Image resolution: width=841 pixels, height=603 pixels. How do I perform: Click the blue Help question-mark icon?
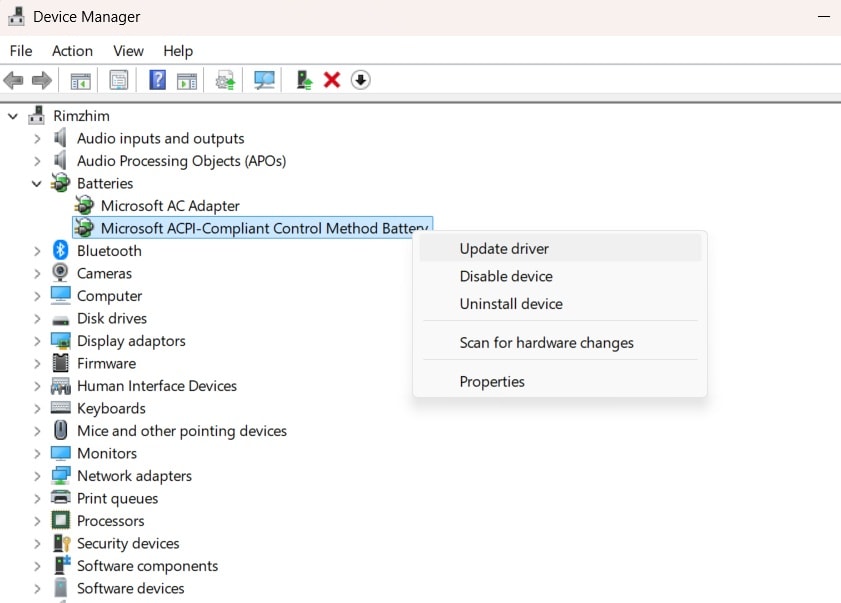pyautogui.click(x=157, y=80)
